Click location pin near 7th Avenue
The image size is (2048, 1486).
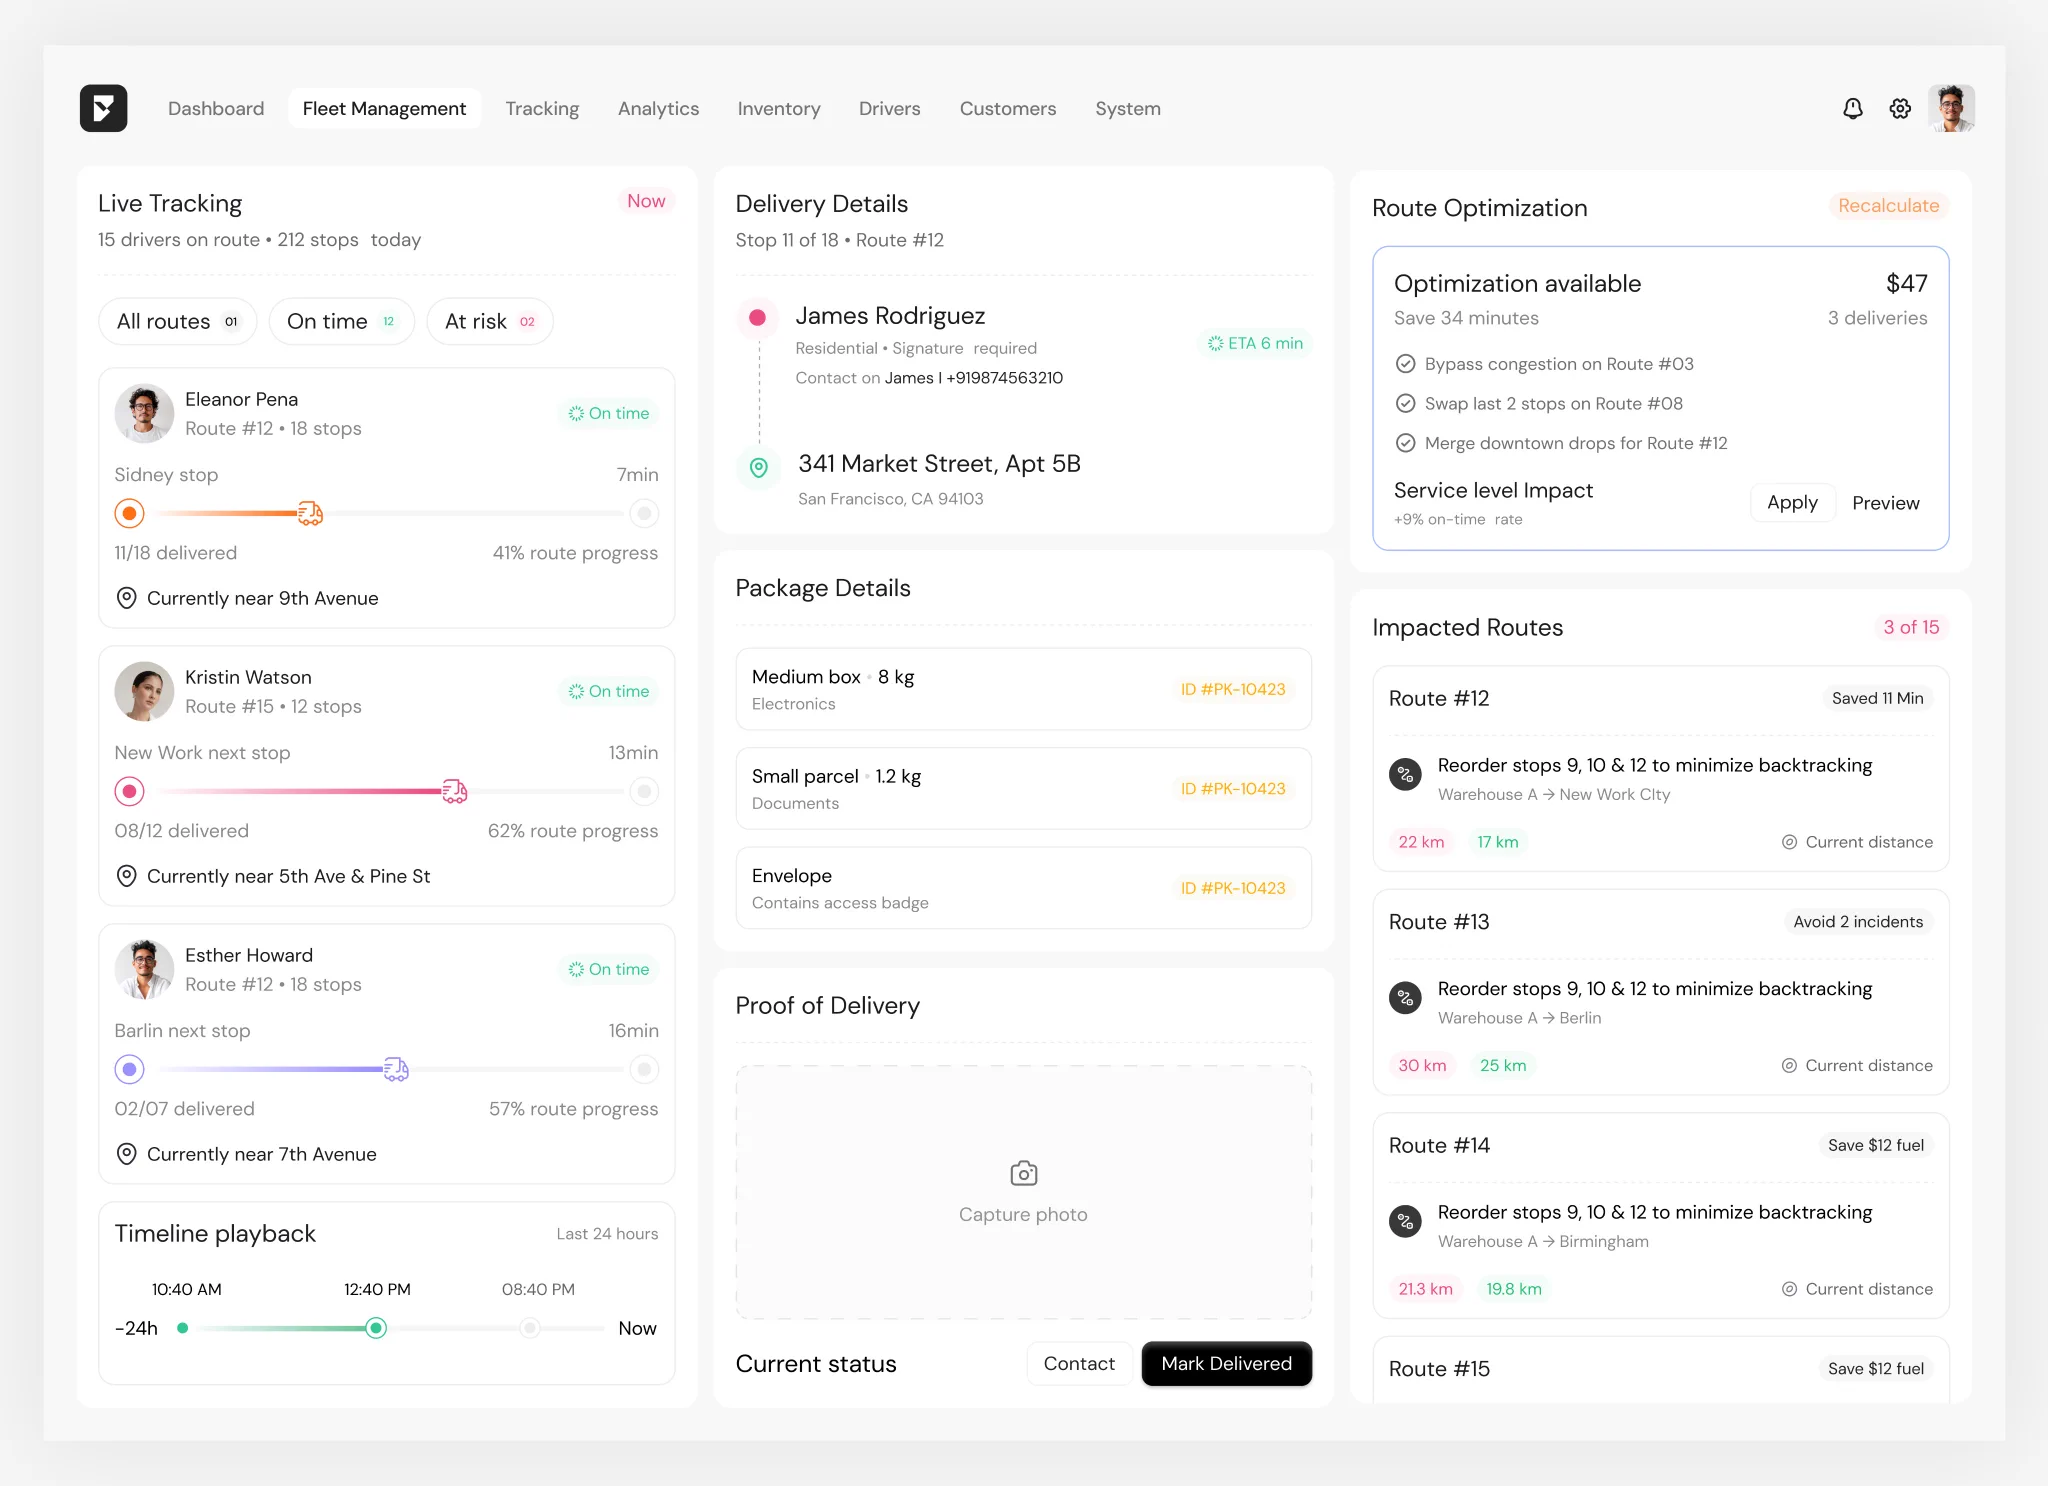click(126, 1154)
